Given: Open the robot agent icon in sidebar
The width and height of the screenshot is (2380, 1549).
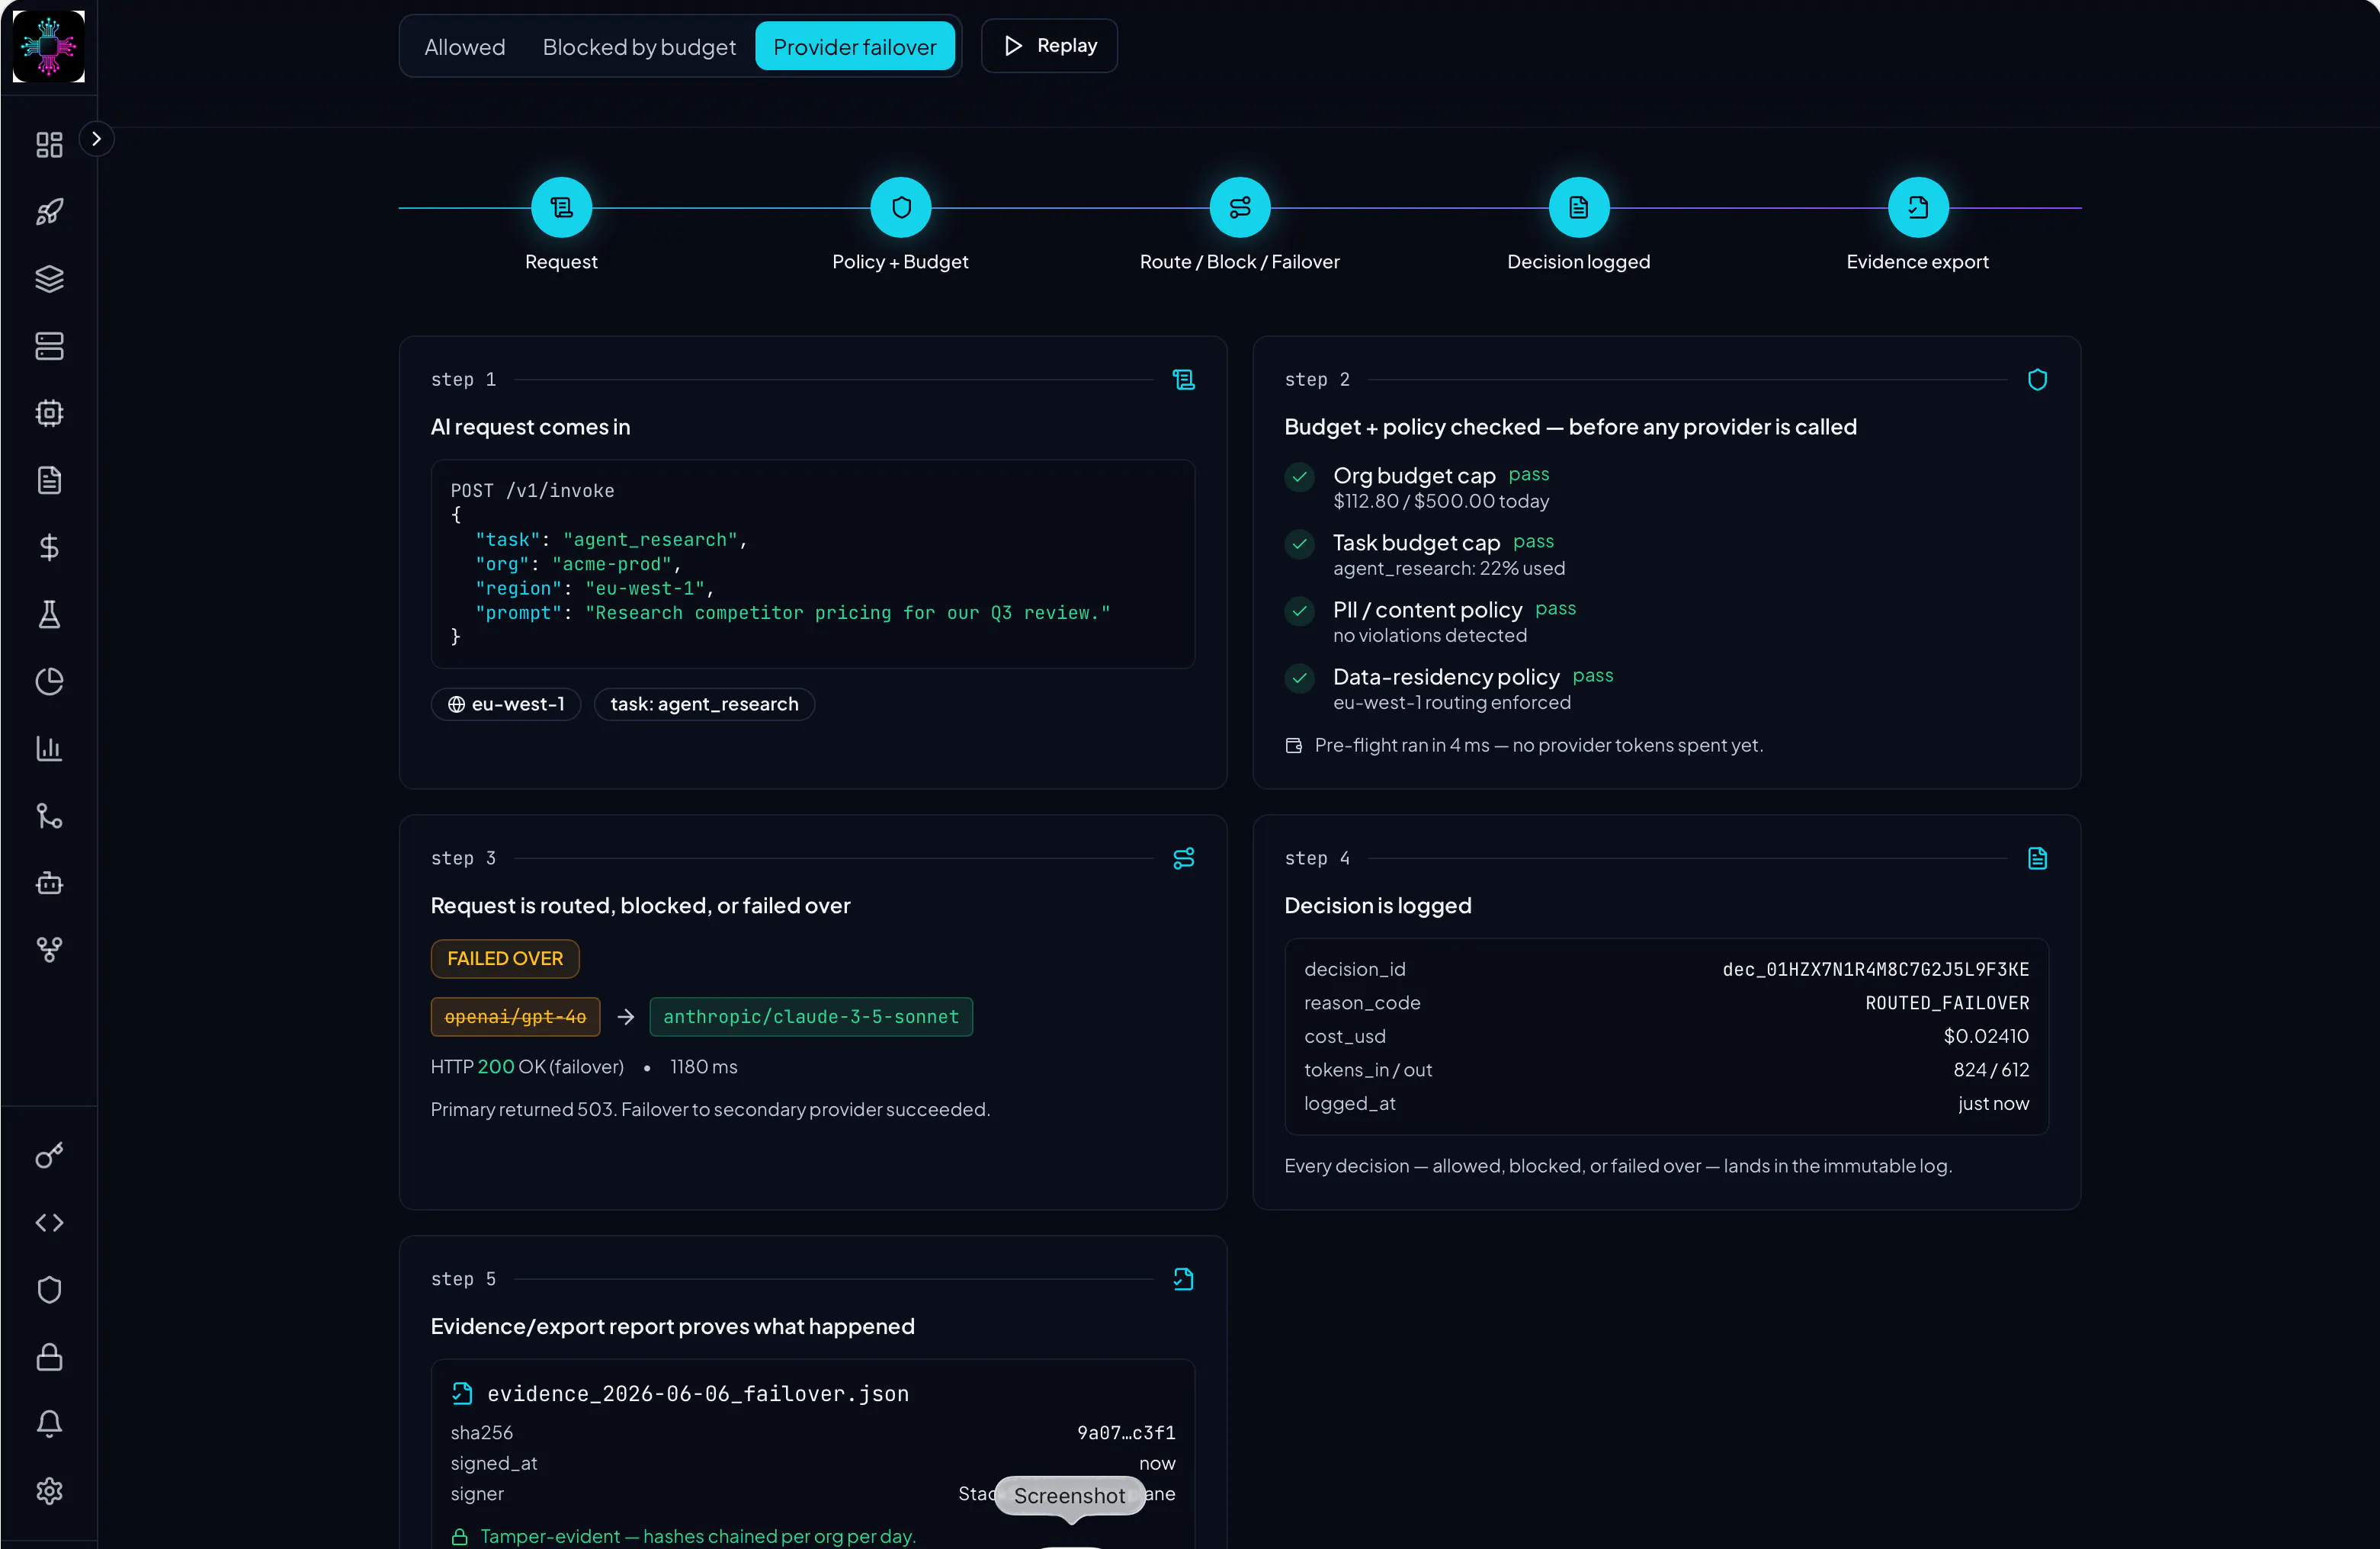Looking at the screenshot, I should 49,883.
